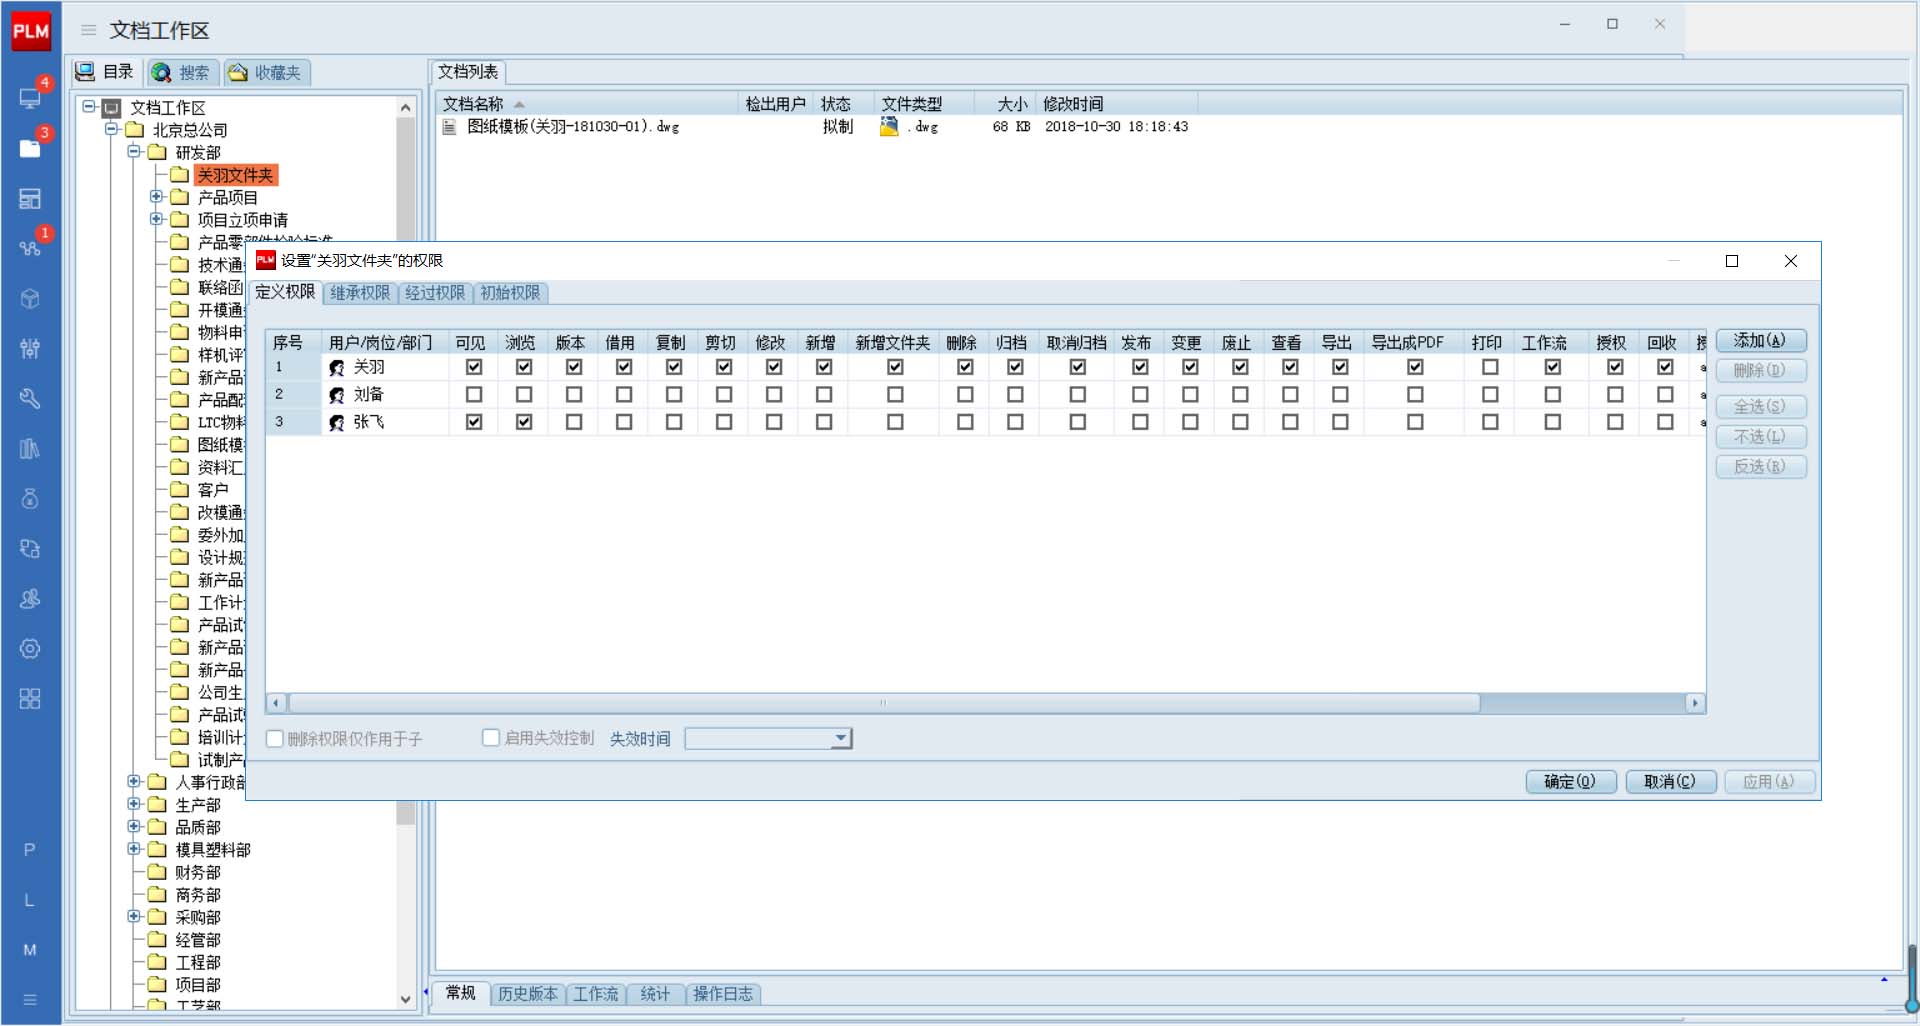The height and width of the screenshot is (1026, 1920).
Task: Open the settings gear icon in sidebar
Action: click(x=30, y=649)
